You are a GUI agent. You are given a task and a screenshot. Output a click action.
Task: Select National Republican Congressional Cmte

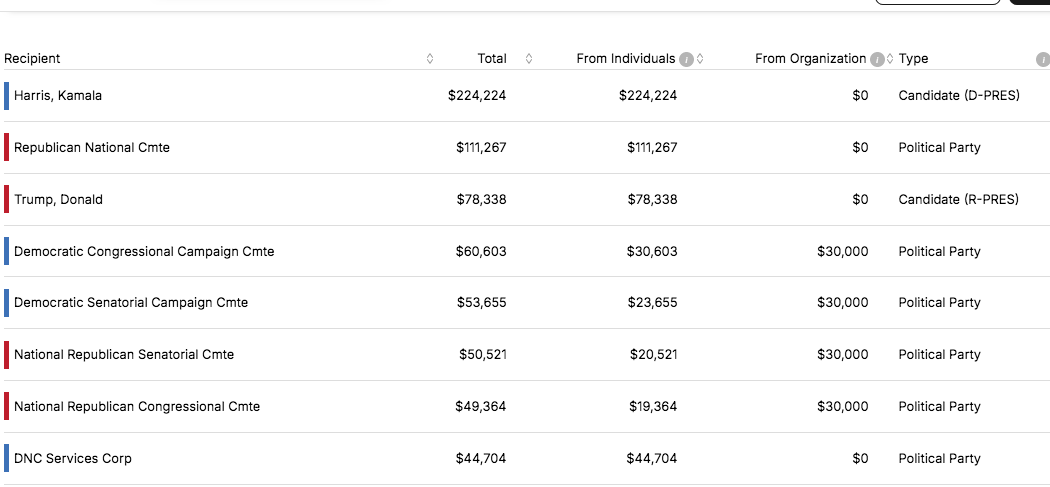click(x=137, y=407)
